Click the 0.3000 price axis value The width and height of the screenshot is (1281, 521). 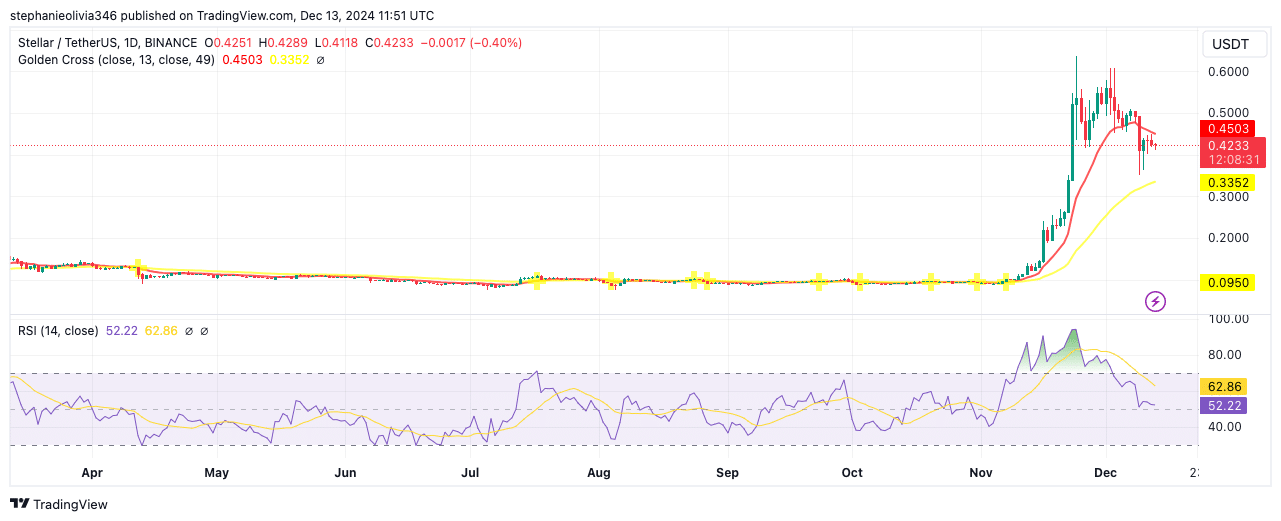tap(1227, 197)
